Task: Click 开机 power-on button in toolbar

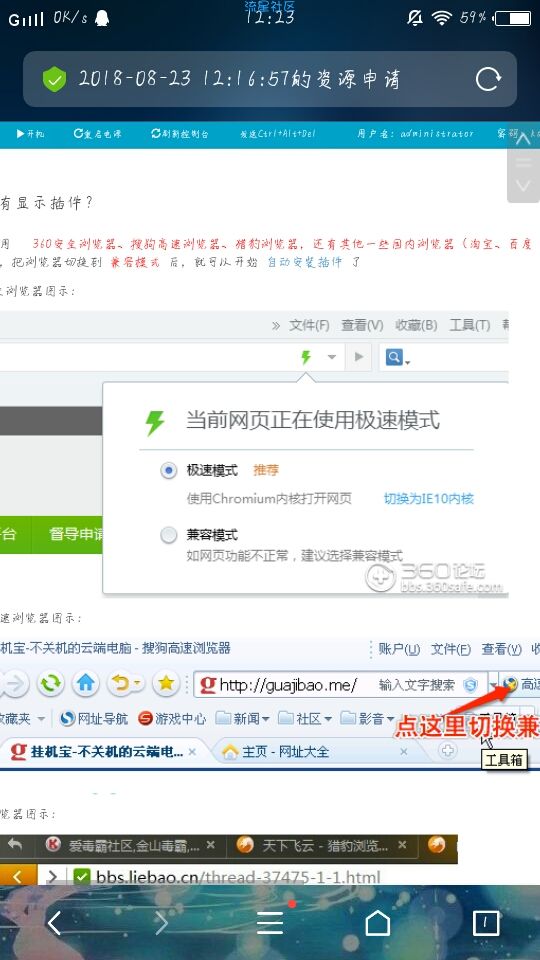Action: point(30,133)
